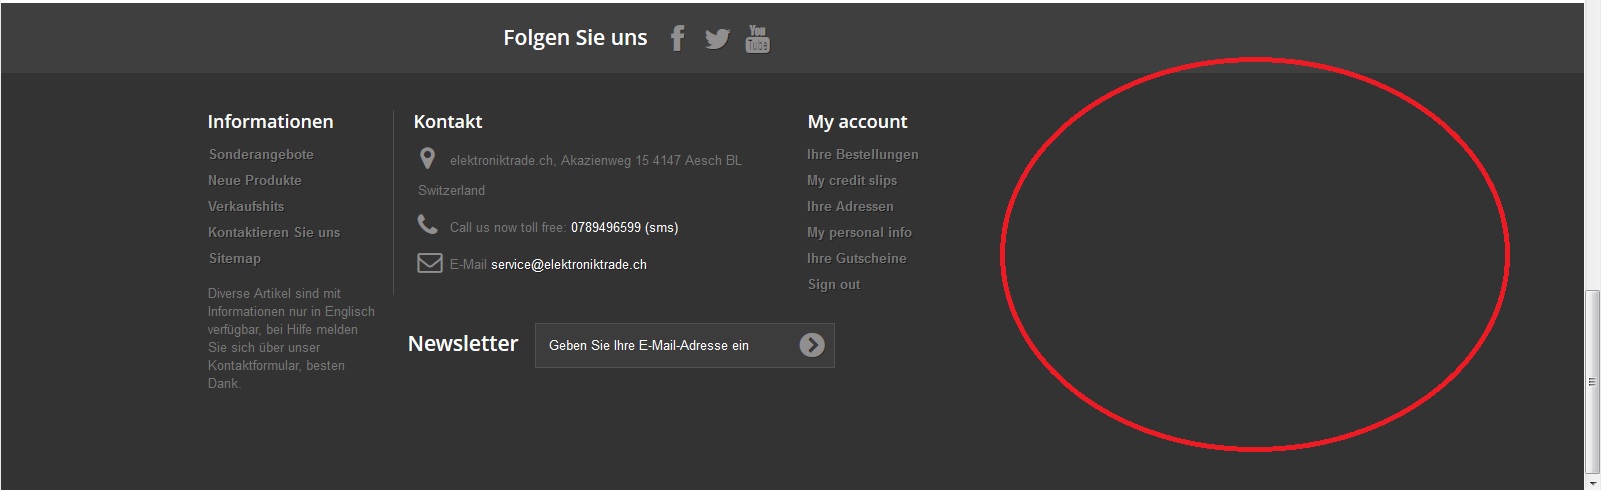This screenshot has height=490, width=1606.
Task: Click the map pin address icon
Action: 427,159
